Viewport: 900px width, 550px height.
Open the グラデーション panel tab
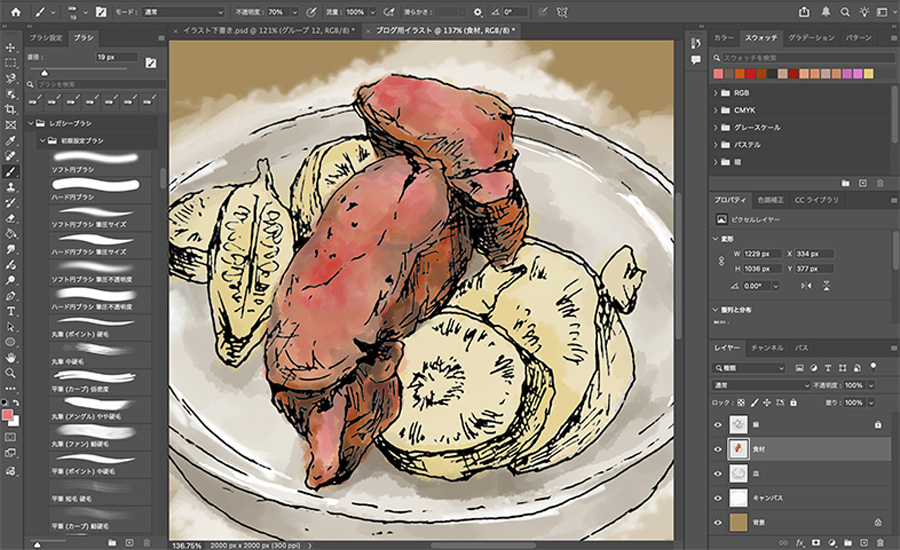click(811, 37)
